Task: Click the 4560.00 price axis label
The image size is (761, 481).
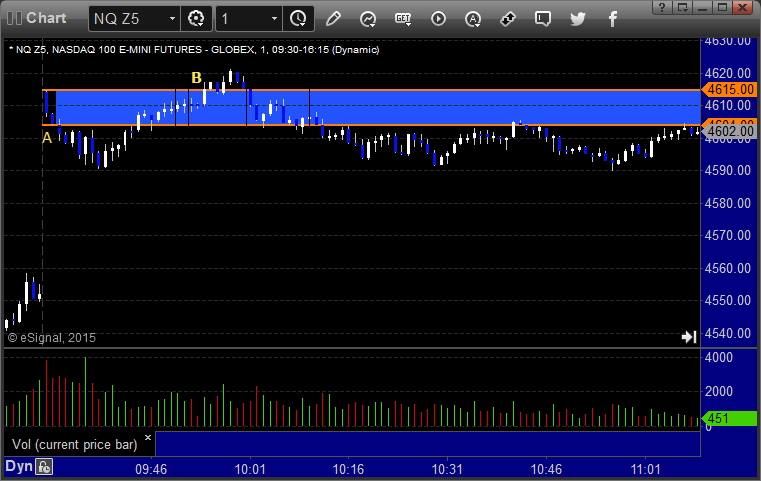Action: click(x=728, y=268)
